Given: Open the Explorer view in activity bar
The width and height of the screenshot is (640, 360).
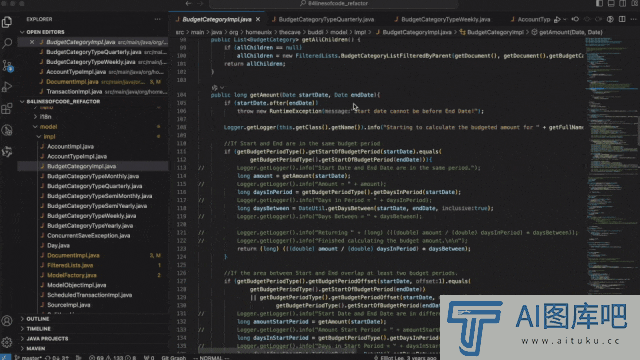Looking at the screenshot, I should (x=7, y=22).
